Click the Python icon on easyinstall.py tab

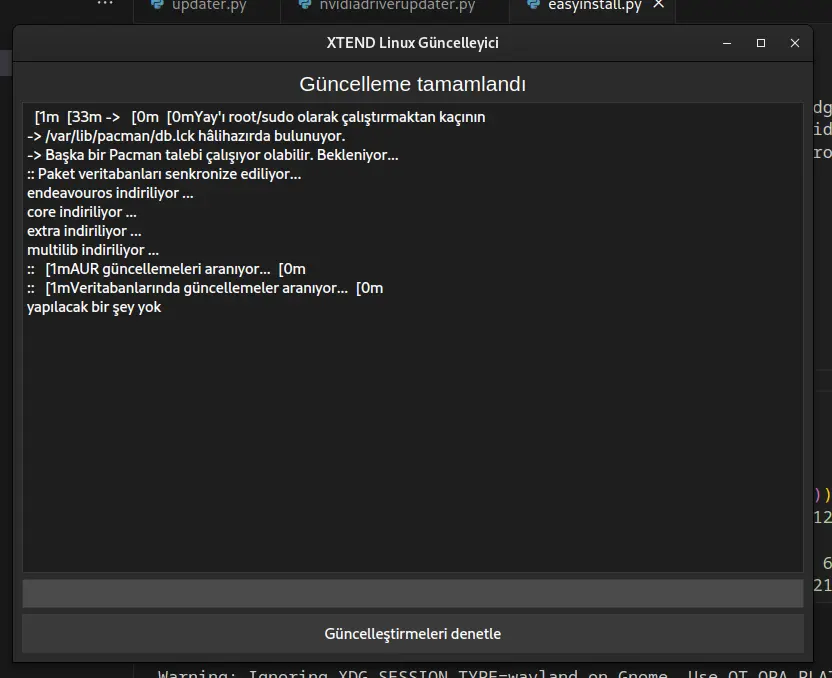(x=533, y=5)
